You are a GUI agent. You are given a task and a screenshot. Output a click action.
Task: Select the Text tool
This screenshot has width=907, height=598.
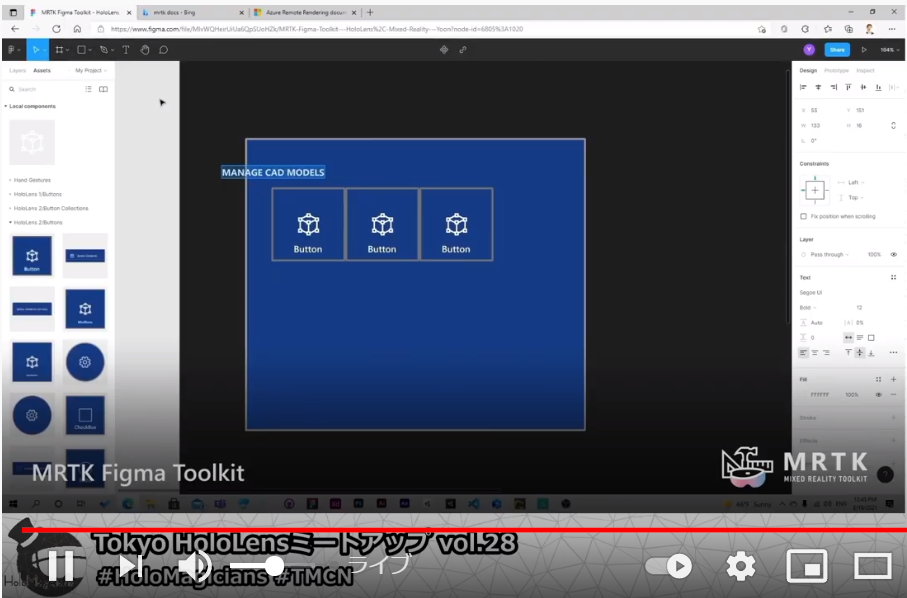126,50
